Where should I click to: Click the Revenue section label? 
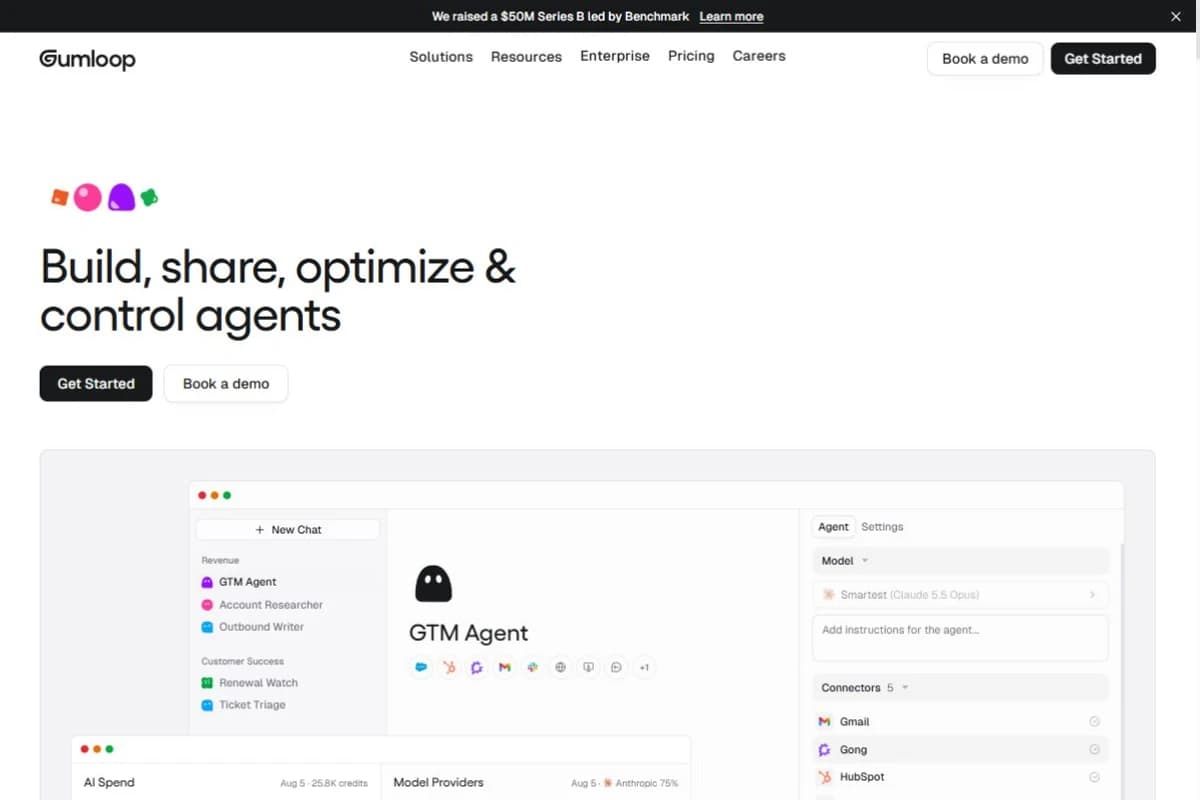coord(220,560)
